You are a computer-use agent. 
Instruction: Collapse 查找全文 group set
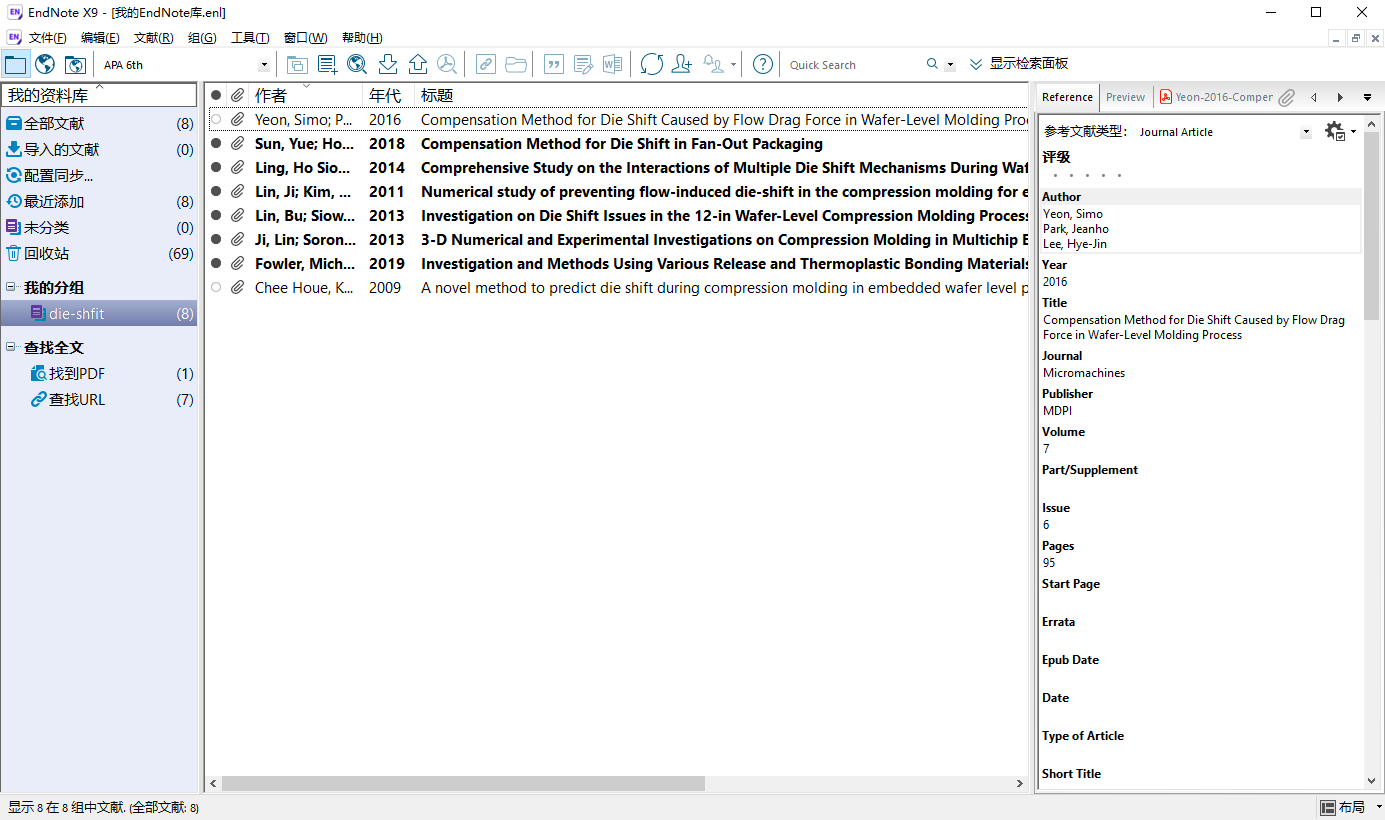(x=11, y=347)
